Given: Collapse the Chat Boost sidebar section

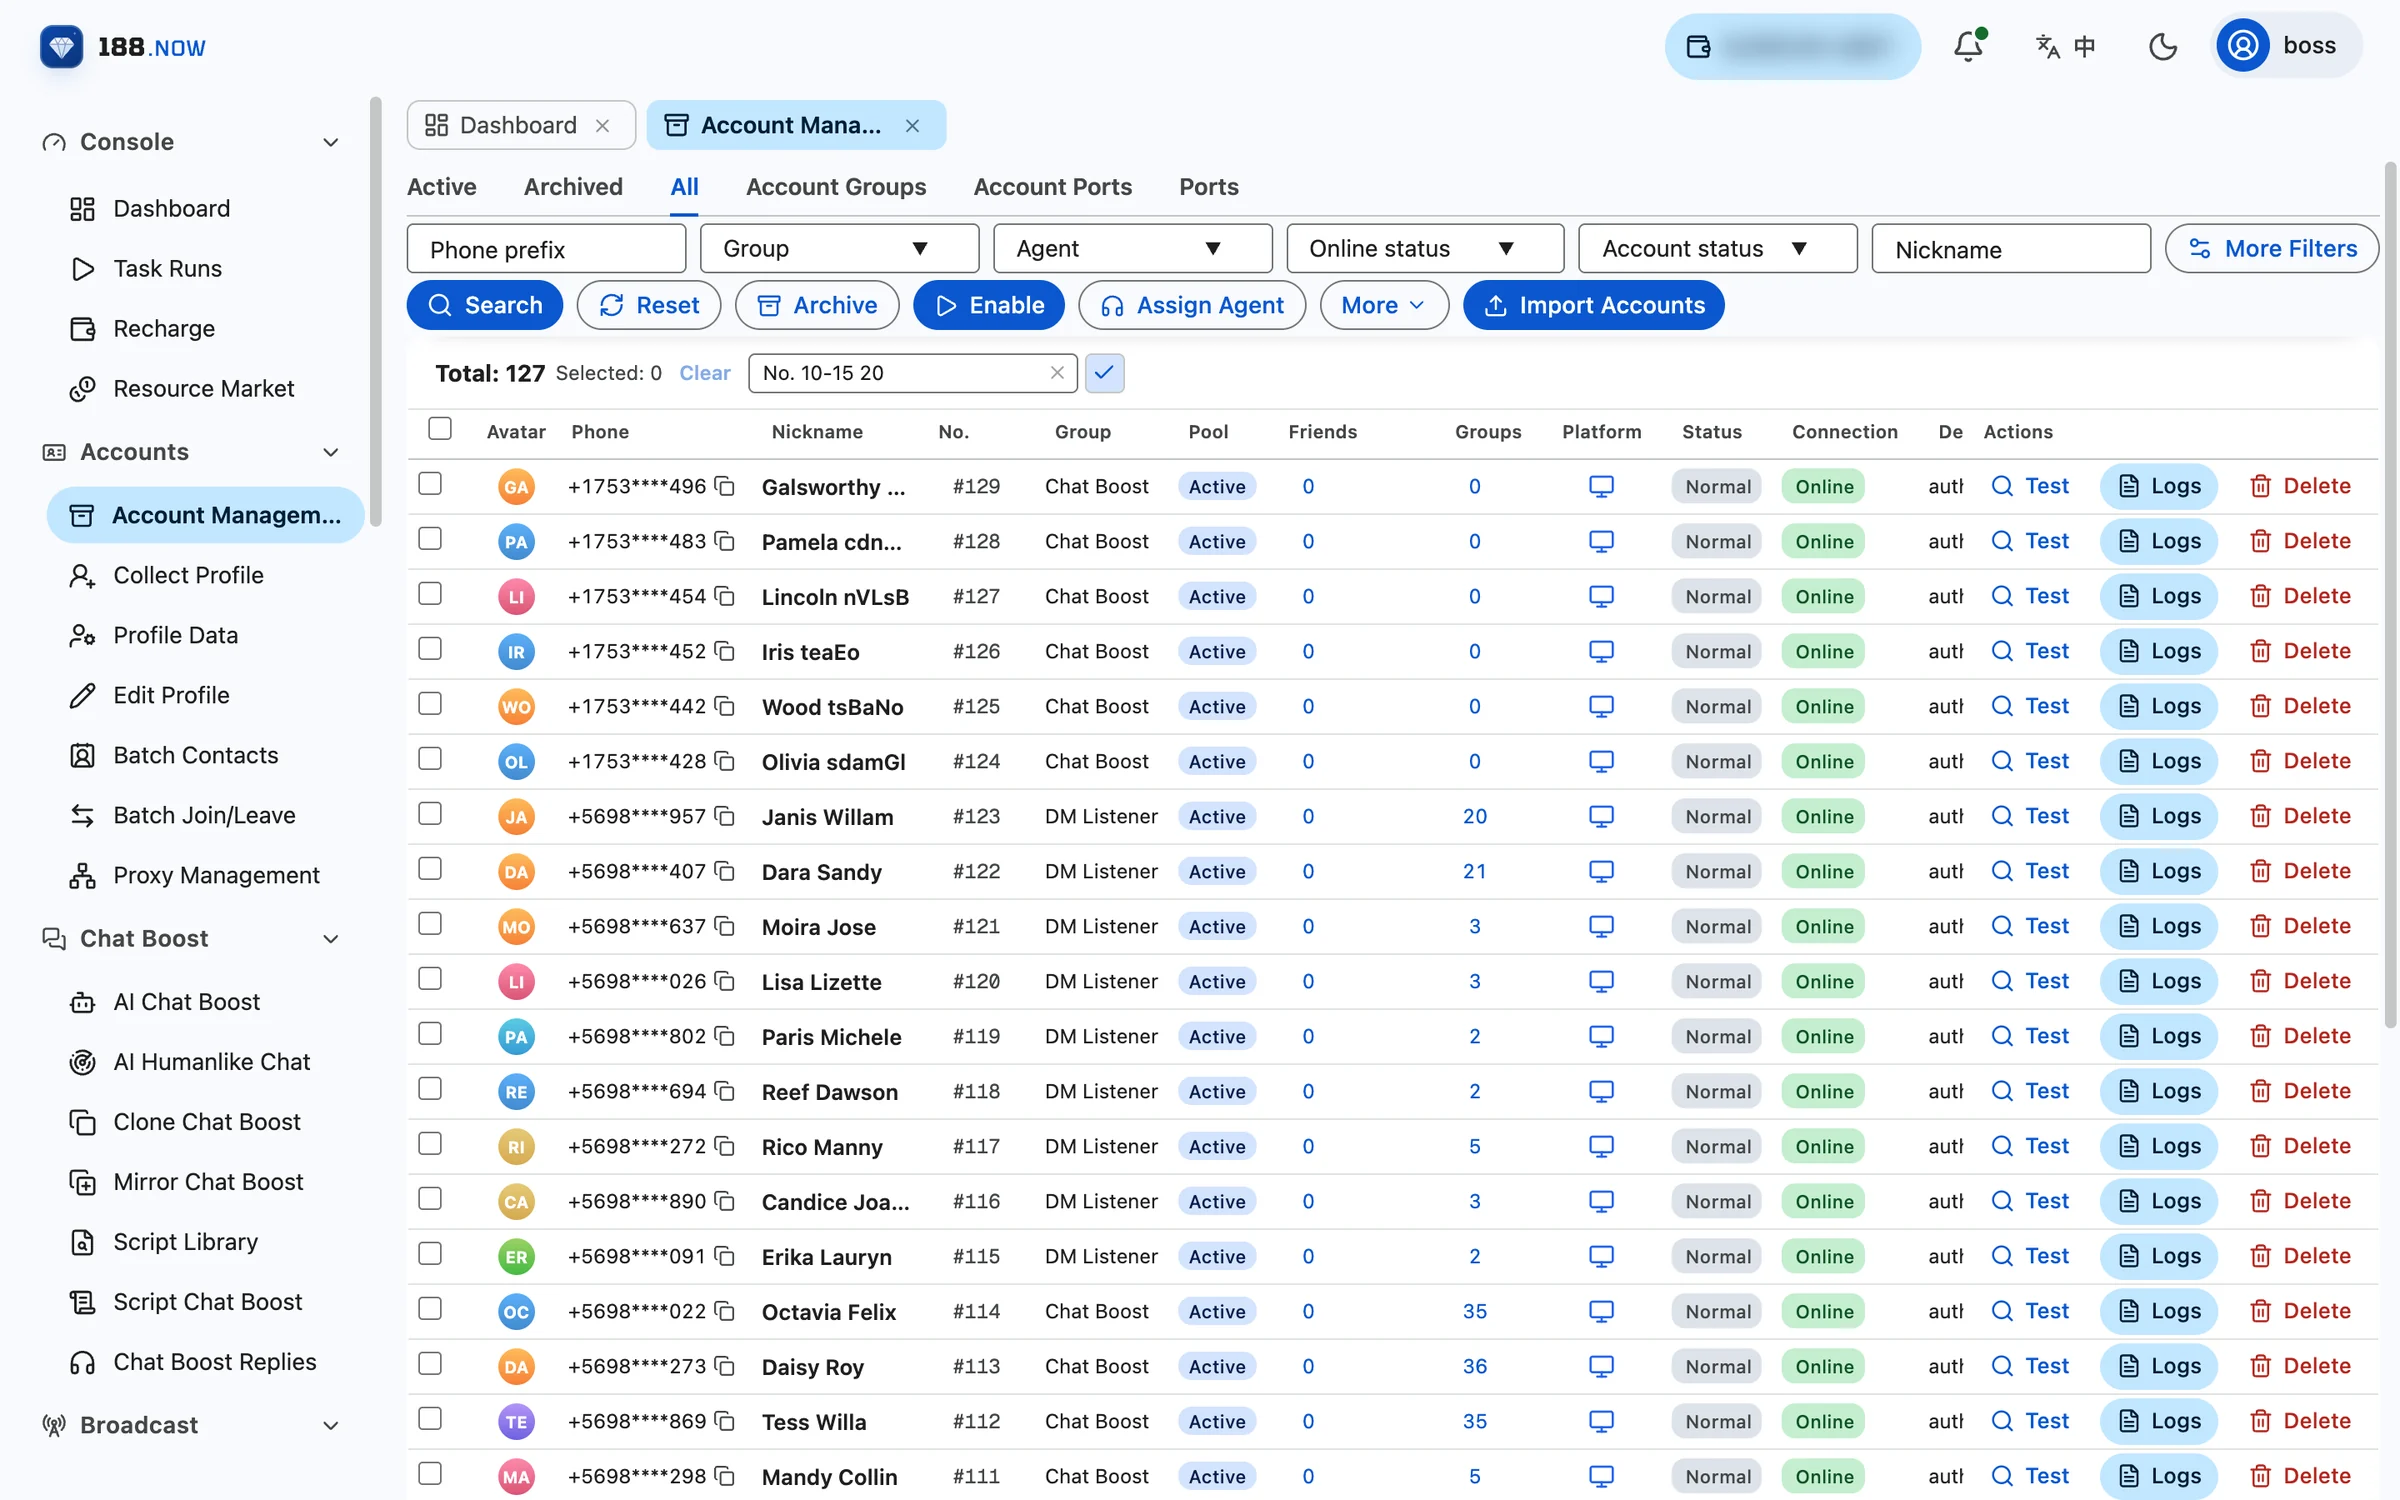Looking at the screenshot, I should tap(331, 939).
